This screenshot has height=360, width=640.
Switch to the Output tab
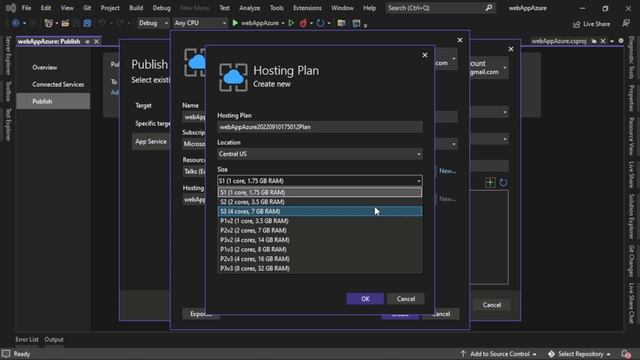tap(54, 340)
